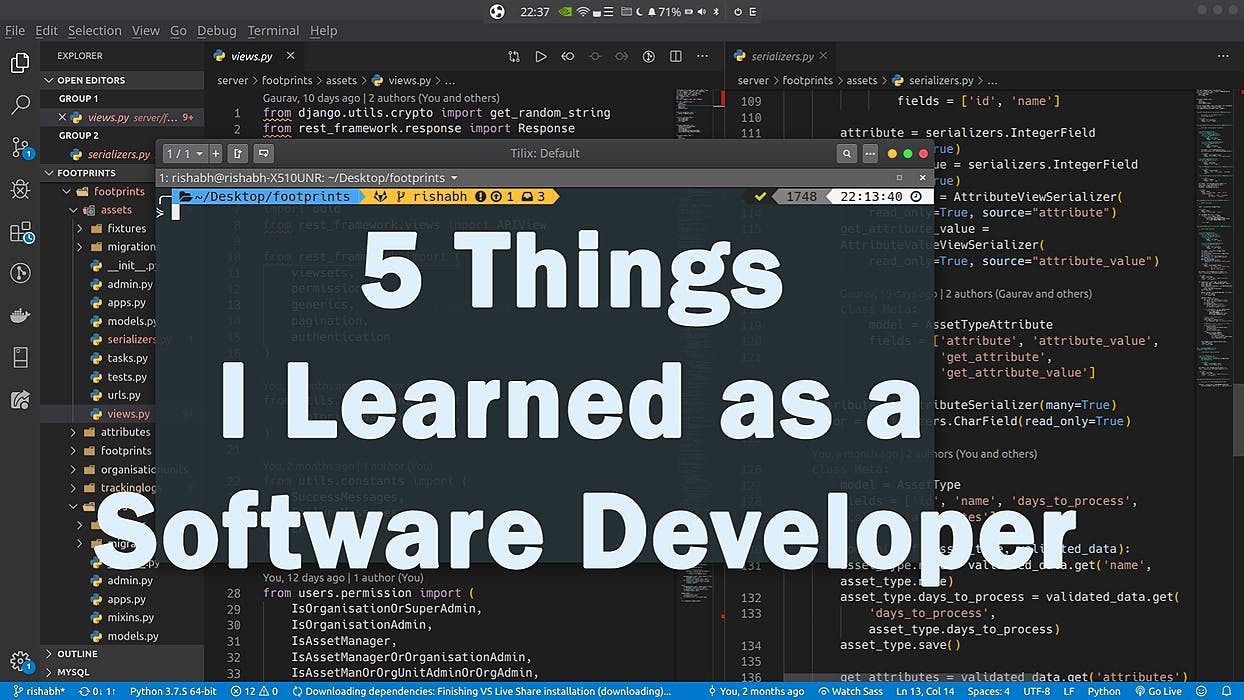Switch to the serializers.py tab
Image resolution: width=1244 pixels, height=700 pixels.
pos(781,56)
